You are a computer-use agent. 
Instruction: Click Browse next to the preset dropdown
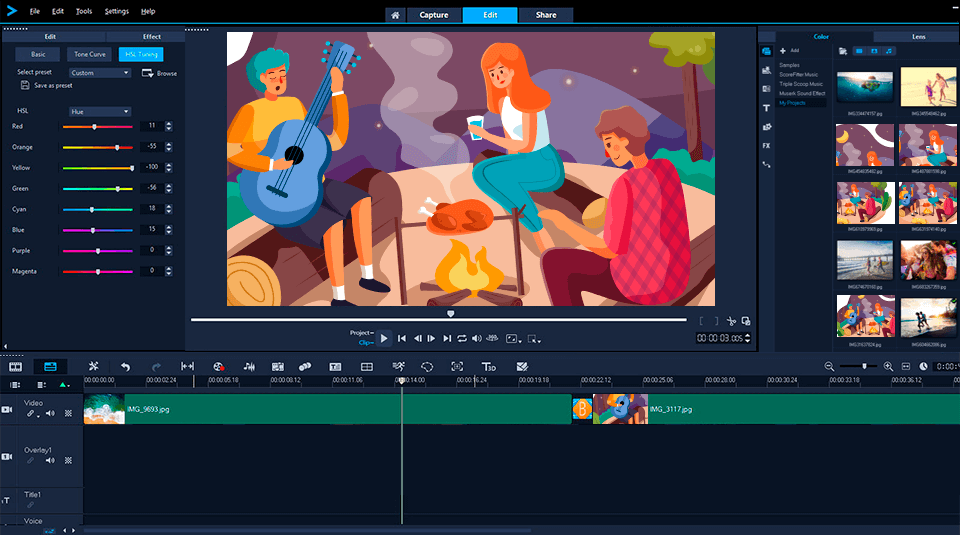(160, 73)
